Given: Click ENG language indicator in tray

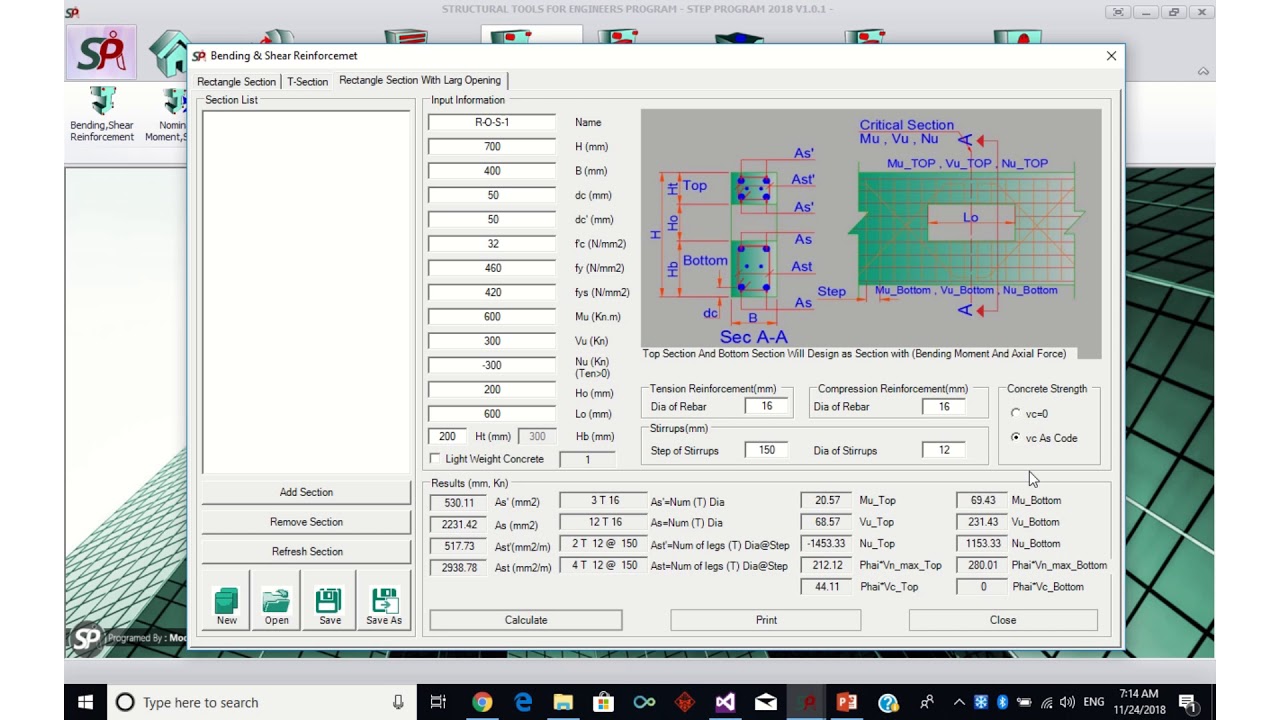Looking at the screenshot, I should tap(1094, 702).
